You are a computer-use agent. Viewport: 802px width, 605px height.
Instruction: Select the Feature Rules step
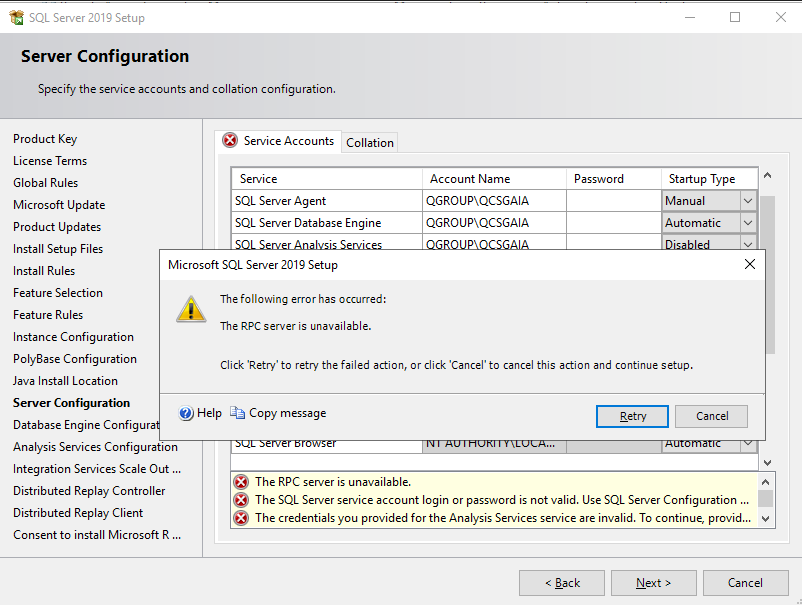click(x=48, y=315)
